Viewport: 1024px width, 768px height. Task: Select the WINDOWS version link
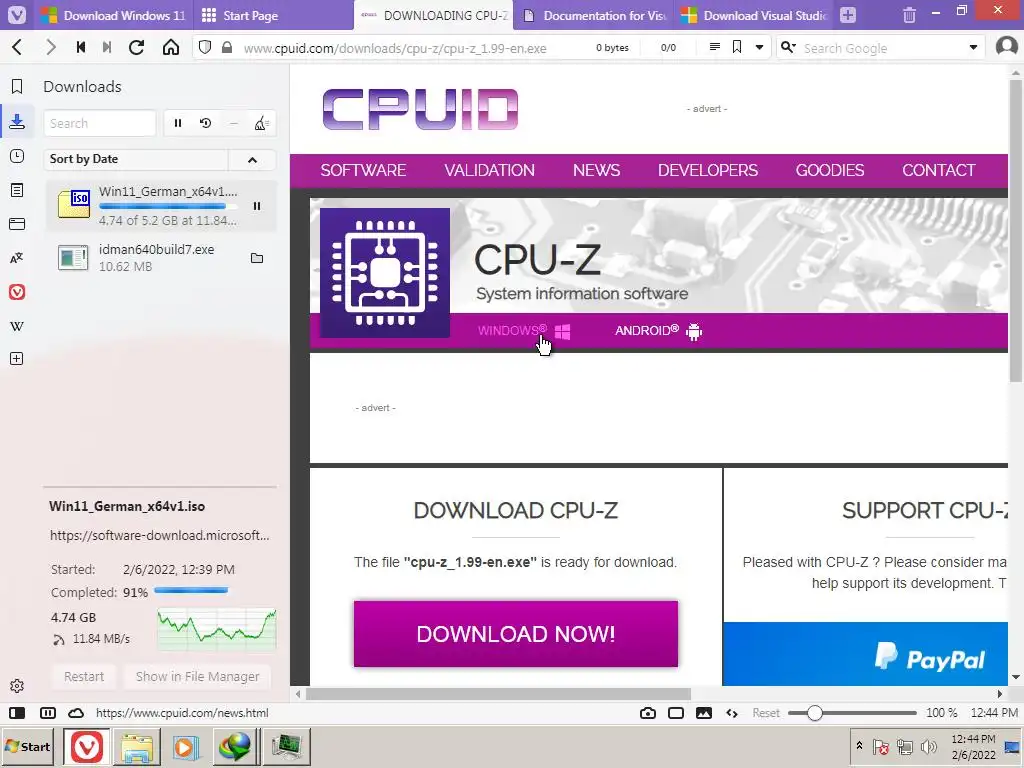point(524,331)
